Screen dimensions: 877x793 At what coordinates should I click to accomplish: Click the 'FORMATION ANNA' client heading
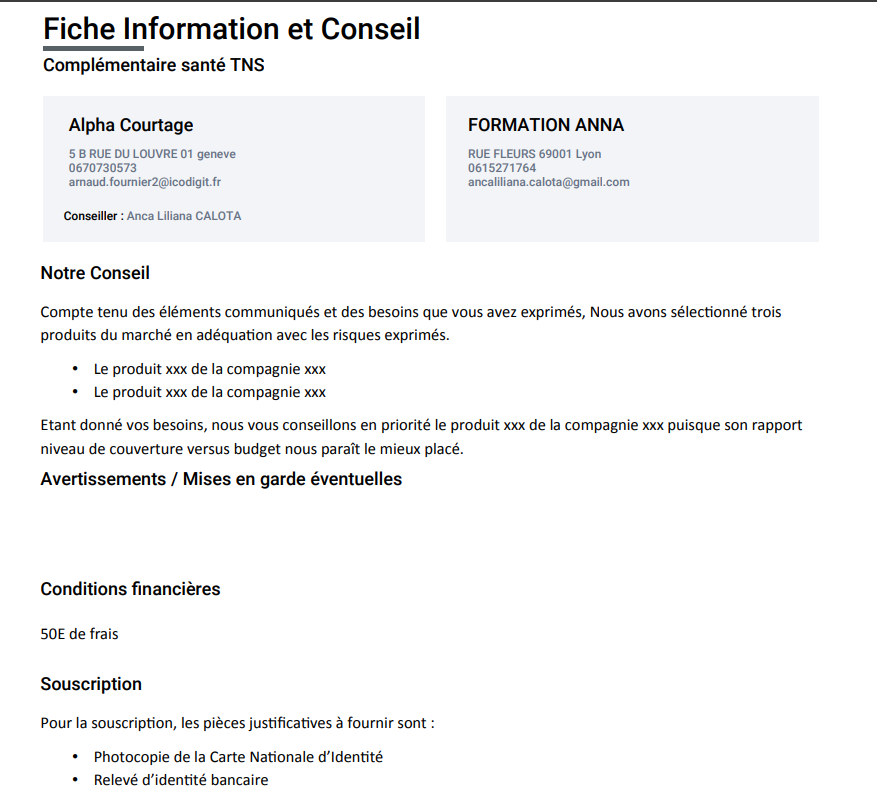click(546, 125)
